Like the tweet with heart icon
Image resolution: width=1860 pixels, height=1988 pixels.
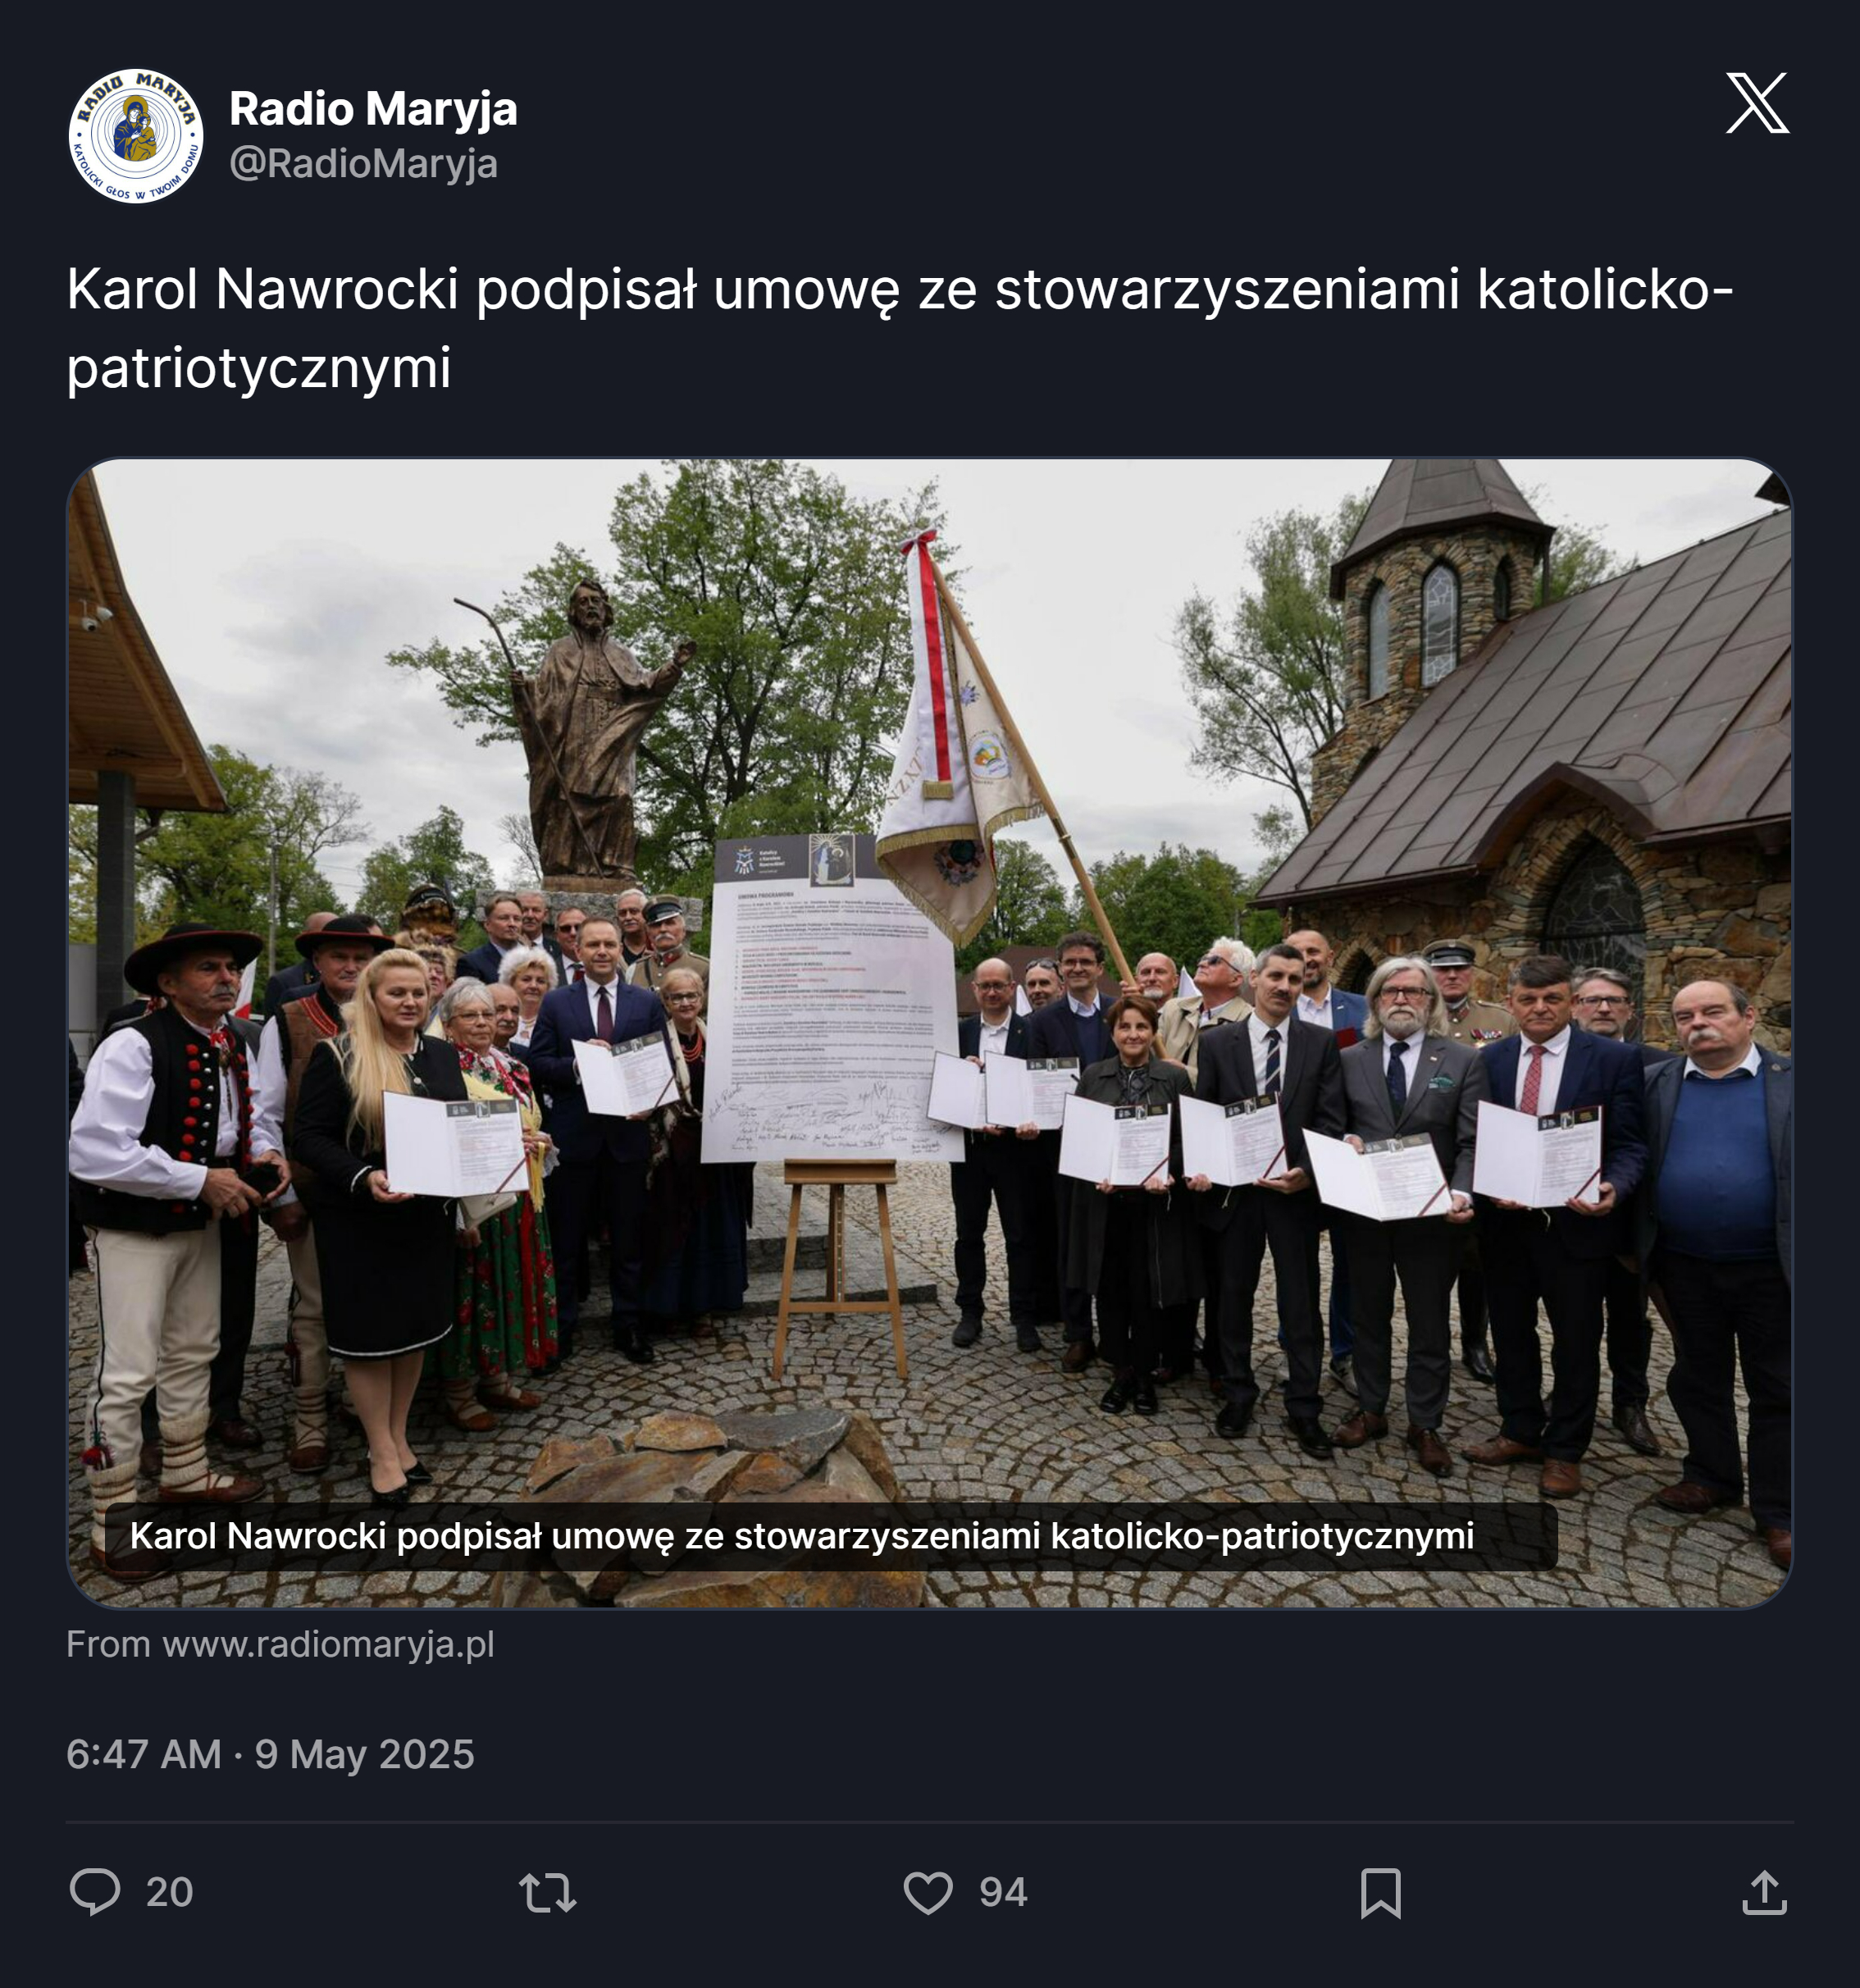click(x=928, y=1893)
